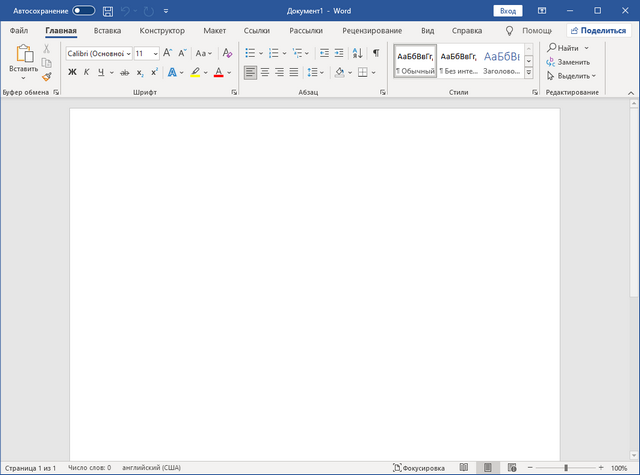Switch to the Рецензирование tab
The width and height of the screenshot is (640, 475).
tap(371, 31)
